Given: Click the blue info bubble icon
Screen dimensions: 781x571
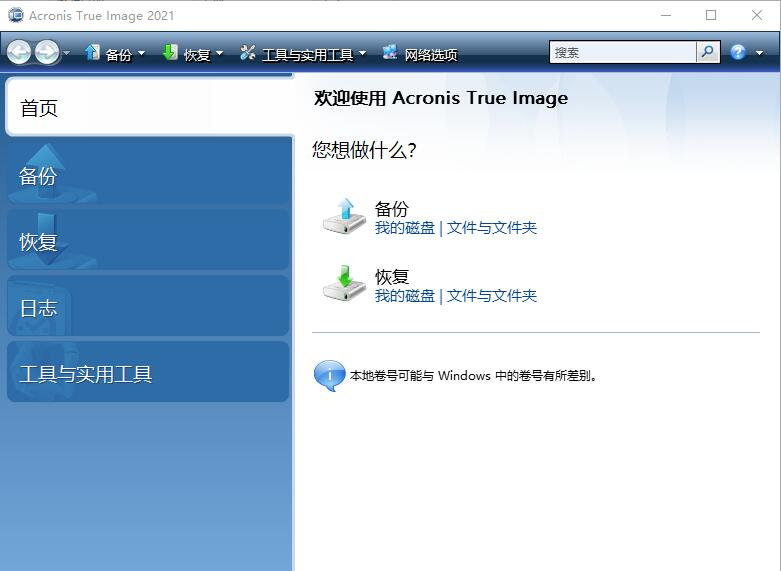Looking at the screenshot, I should [329, 375].
